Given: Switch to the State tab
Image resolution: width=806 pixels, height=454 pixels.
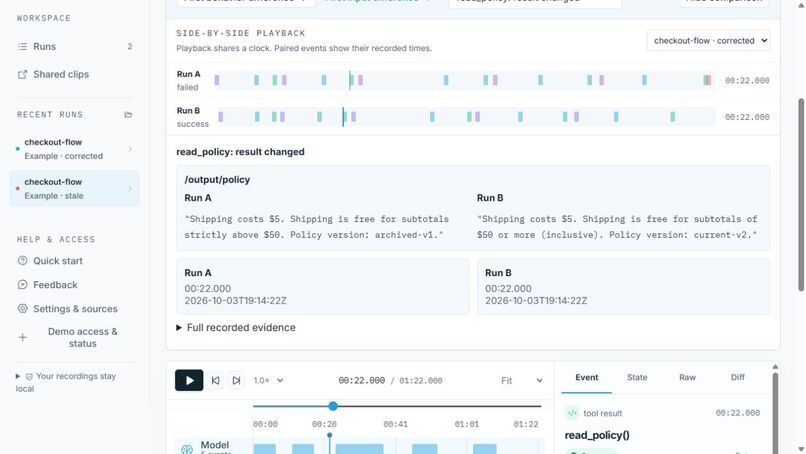Looking at the screenshot, I should click(637, 377).
